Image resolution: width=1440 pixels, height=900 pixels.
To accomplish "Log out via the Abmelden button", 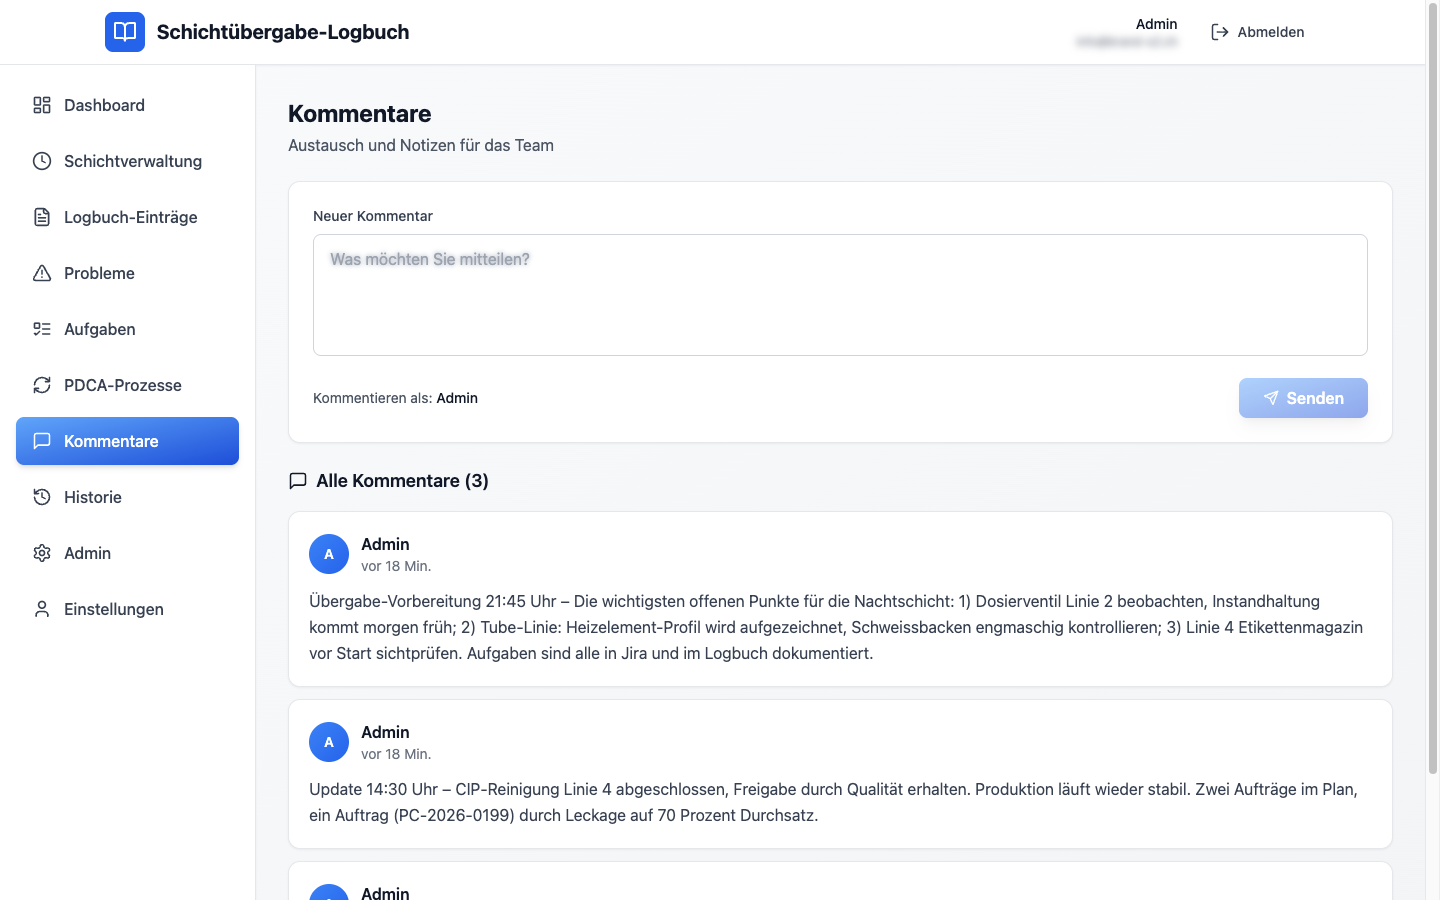I will click(x=1257, y=32).
